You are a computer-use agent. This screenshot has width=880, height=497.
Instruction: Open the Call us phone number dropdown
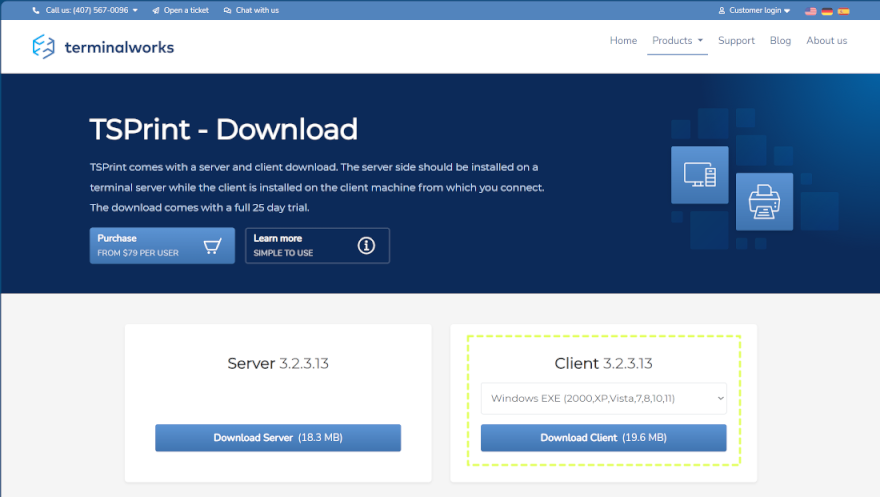[x=91, y=10]
